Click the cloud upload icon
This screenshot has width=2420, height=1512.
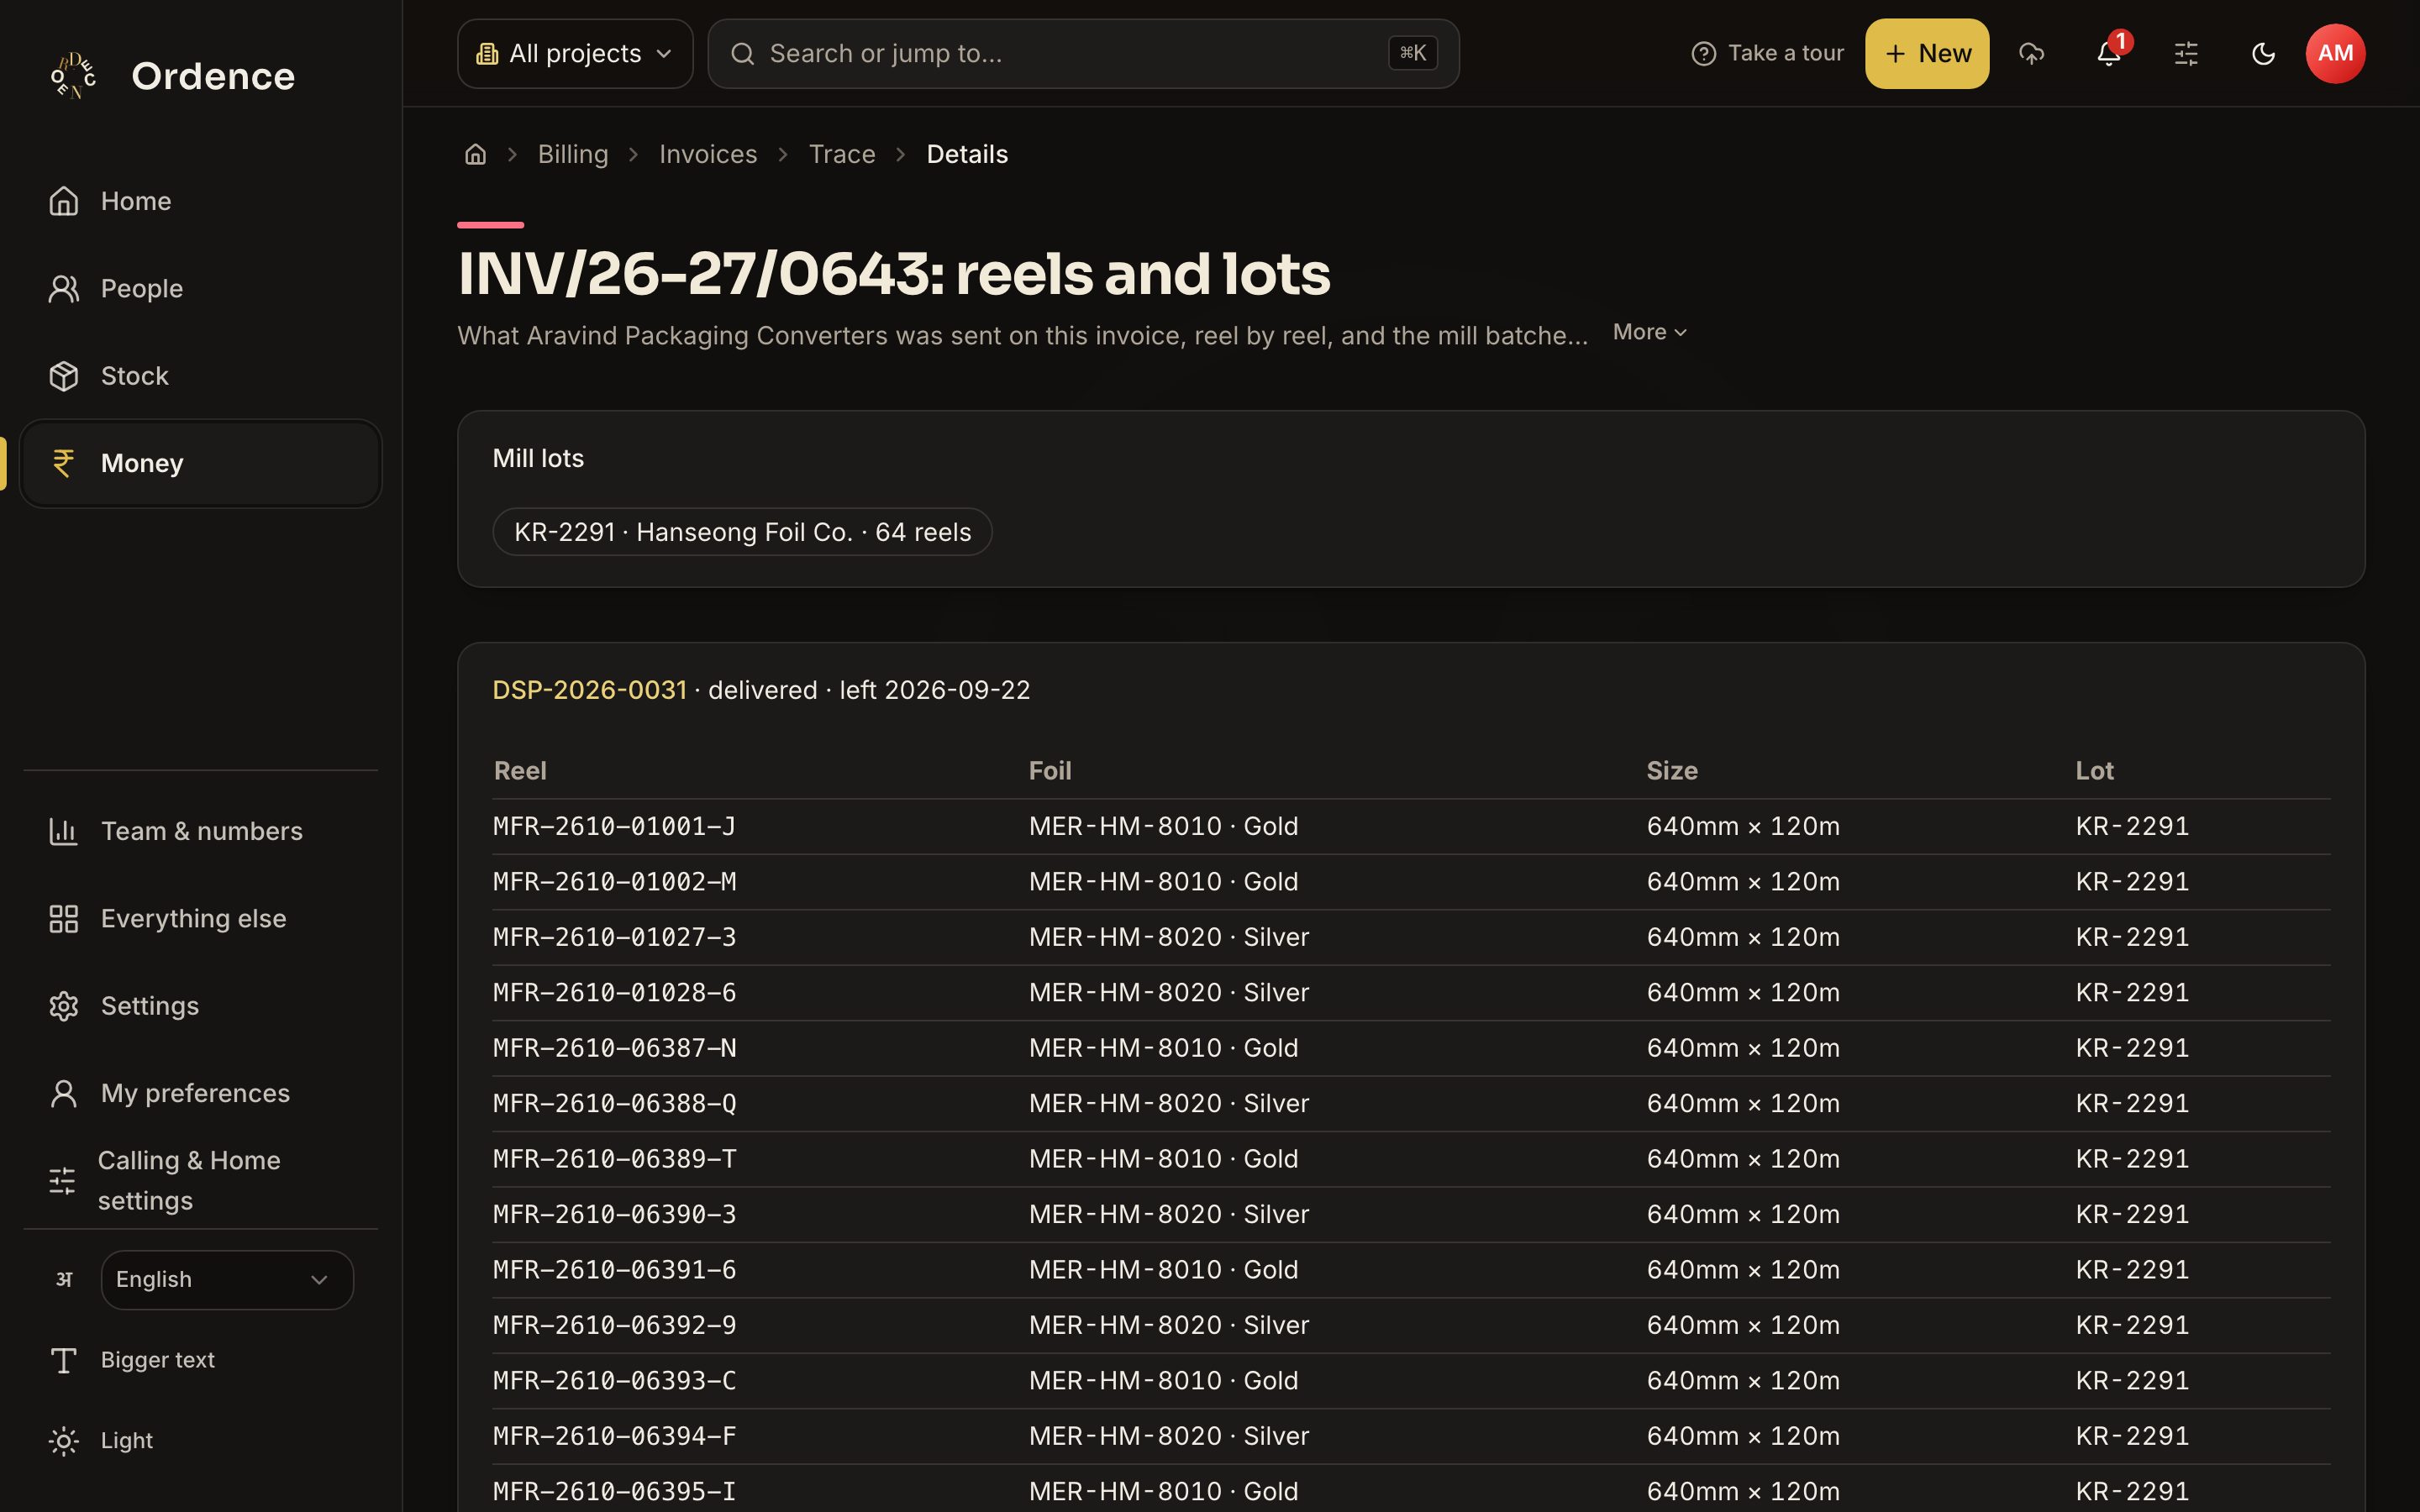pyautogui.click(x=2031, y=53)
